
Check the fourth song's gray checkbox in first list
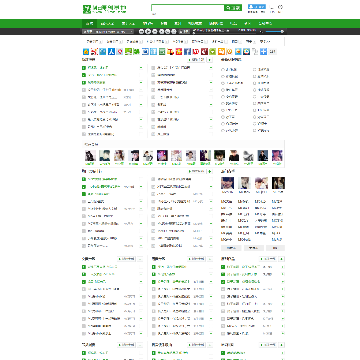84,90
